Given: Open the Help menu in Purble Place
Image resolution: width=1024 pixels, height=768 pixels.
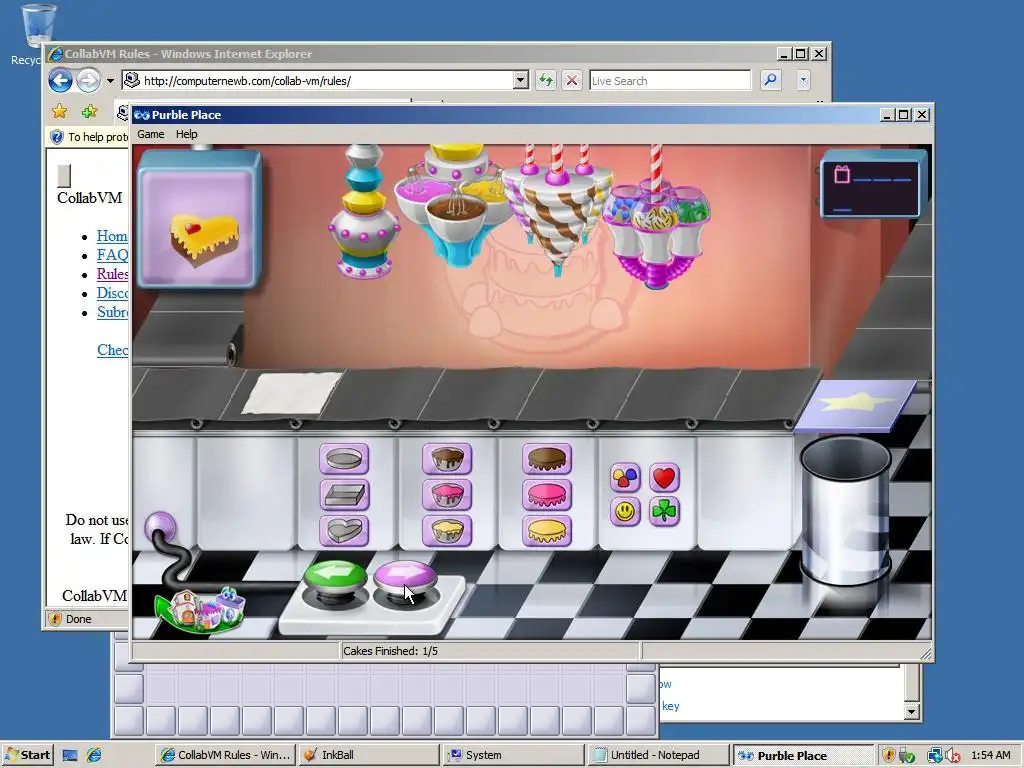Looking at the screenshot, I should point(187,134).
